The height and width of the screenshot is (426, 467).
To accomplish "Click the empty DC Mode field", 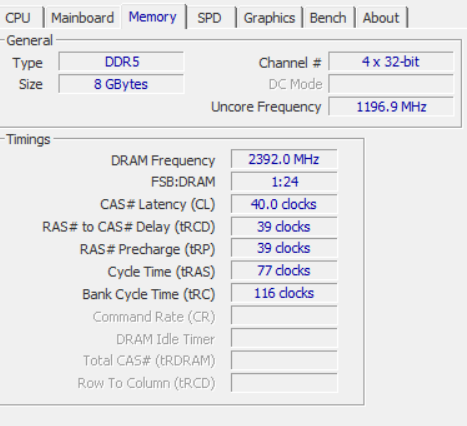I will point(391,84).
